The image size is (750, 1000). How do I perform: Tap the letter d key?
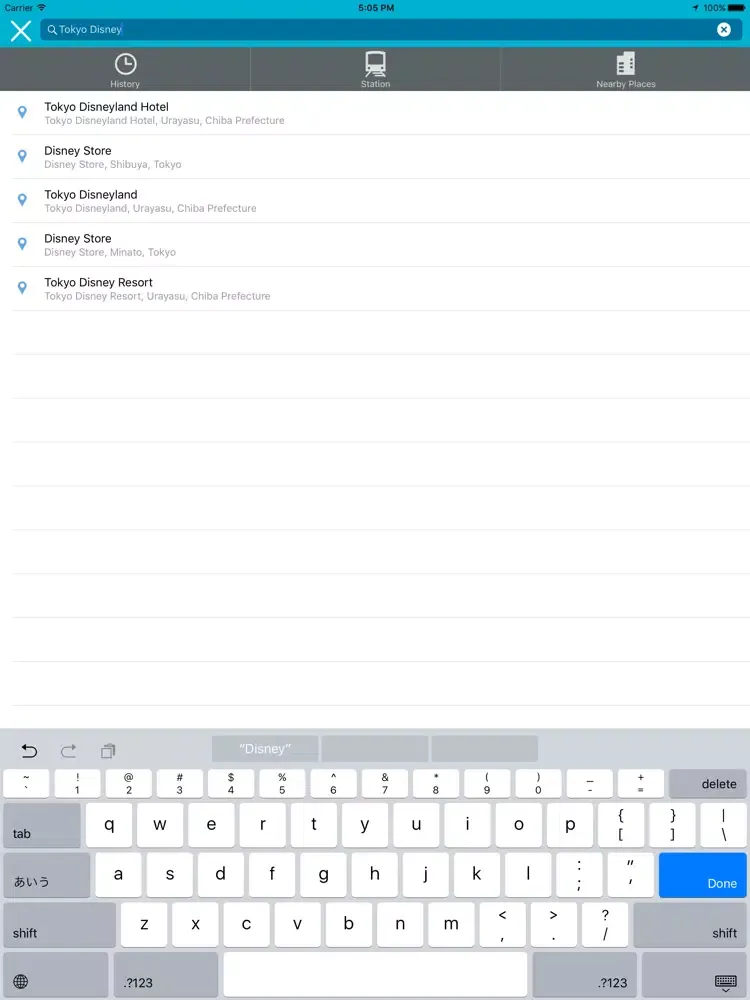pos(221,875)
